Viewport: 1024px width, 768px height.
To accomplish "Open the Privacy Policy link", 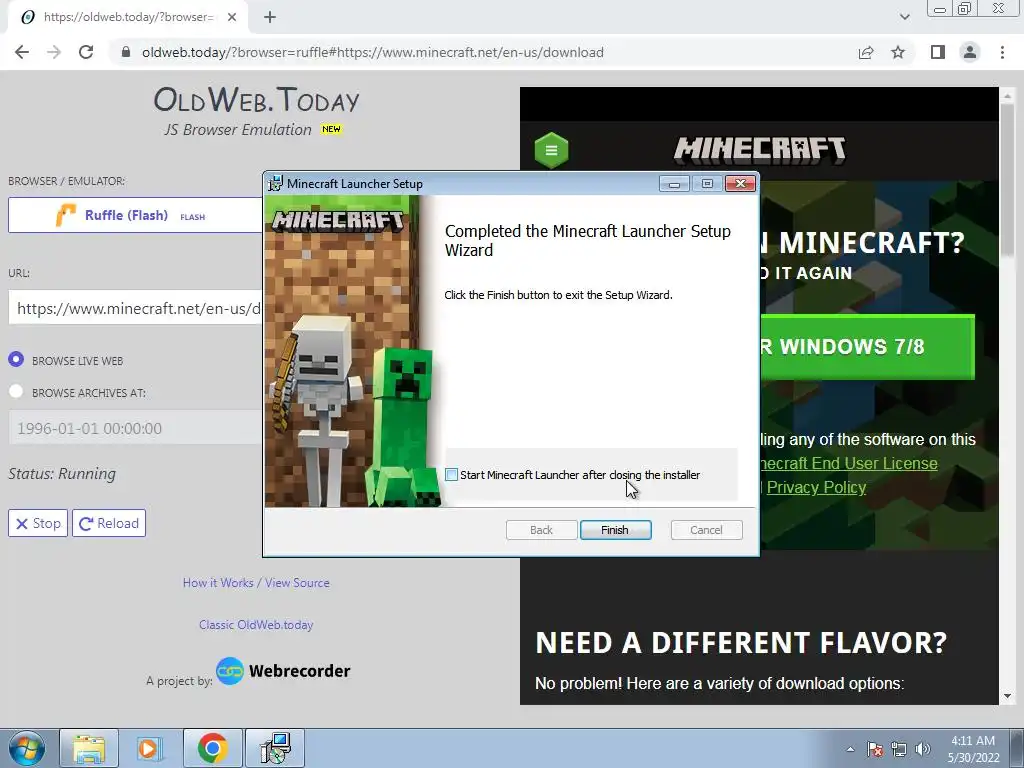I will coord(816,487).
